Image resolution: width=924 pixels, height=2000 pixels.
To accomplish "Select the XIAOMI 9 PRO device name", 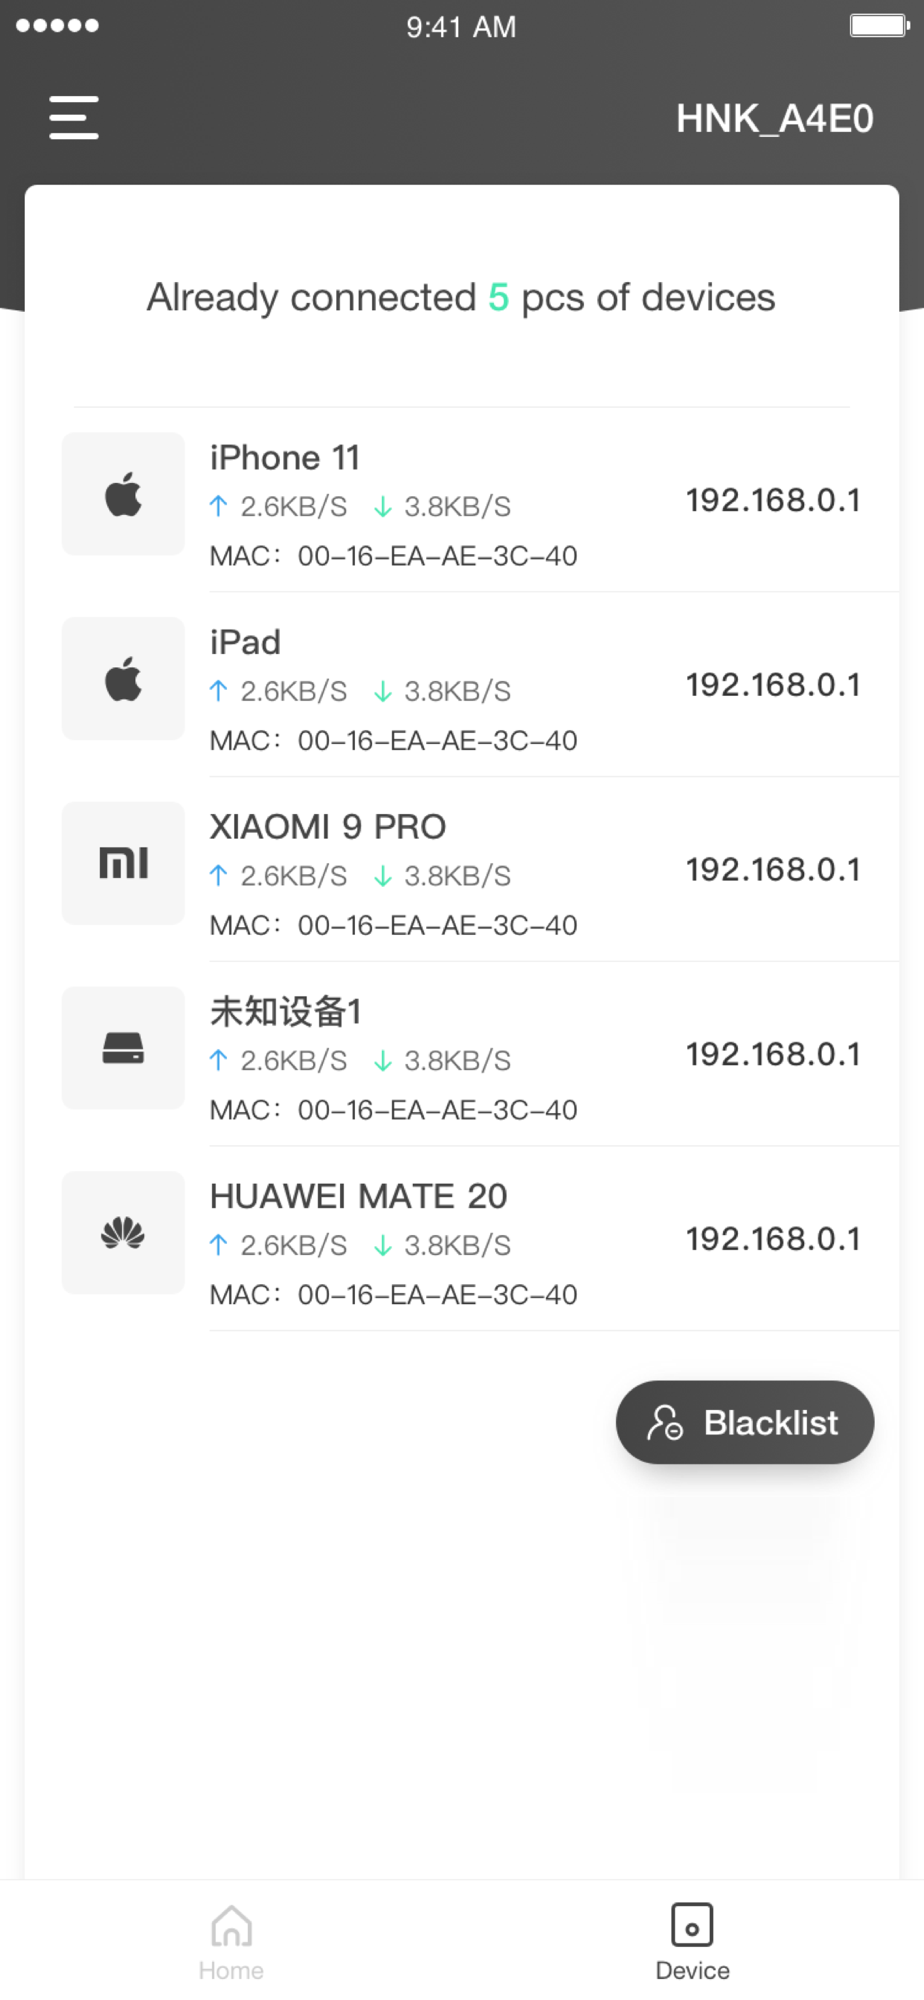I will [x=328, y=827].
